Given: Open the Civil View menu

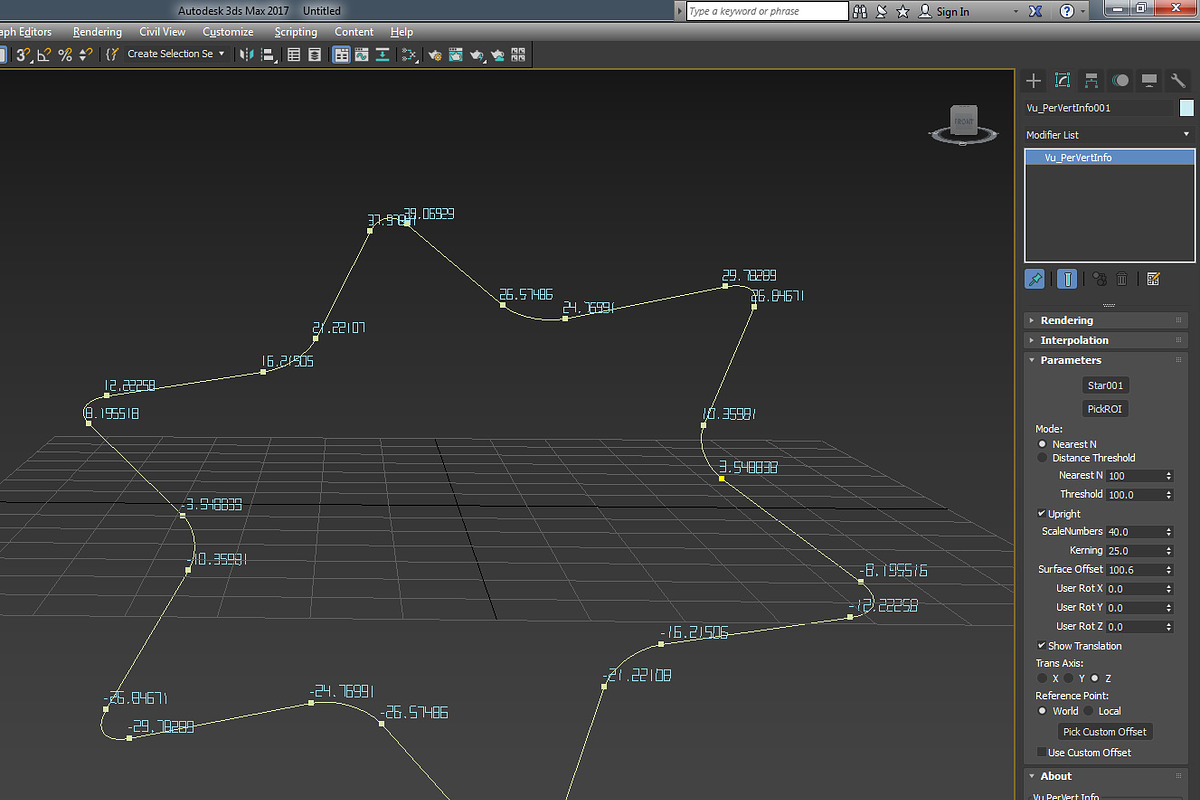Looking at the screenshot, I should coord(162,32).
